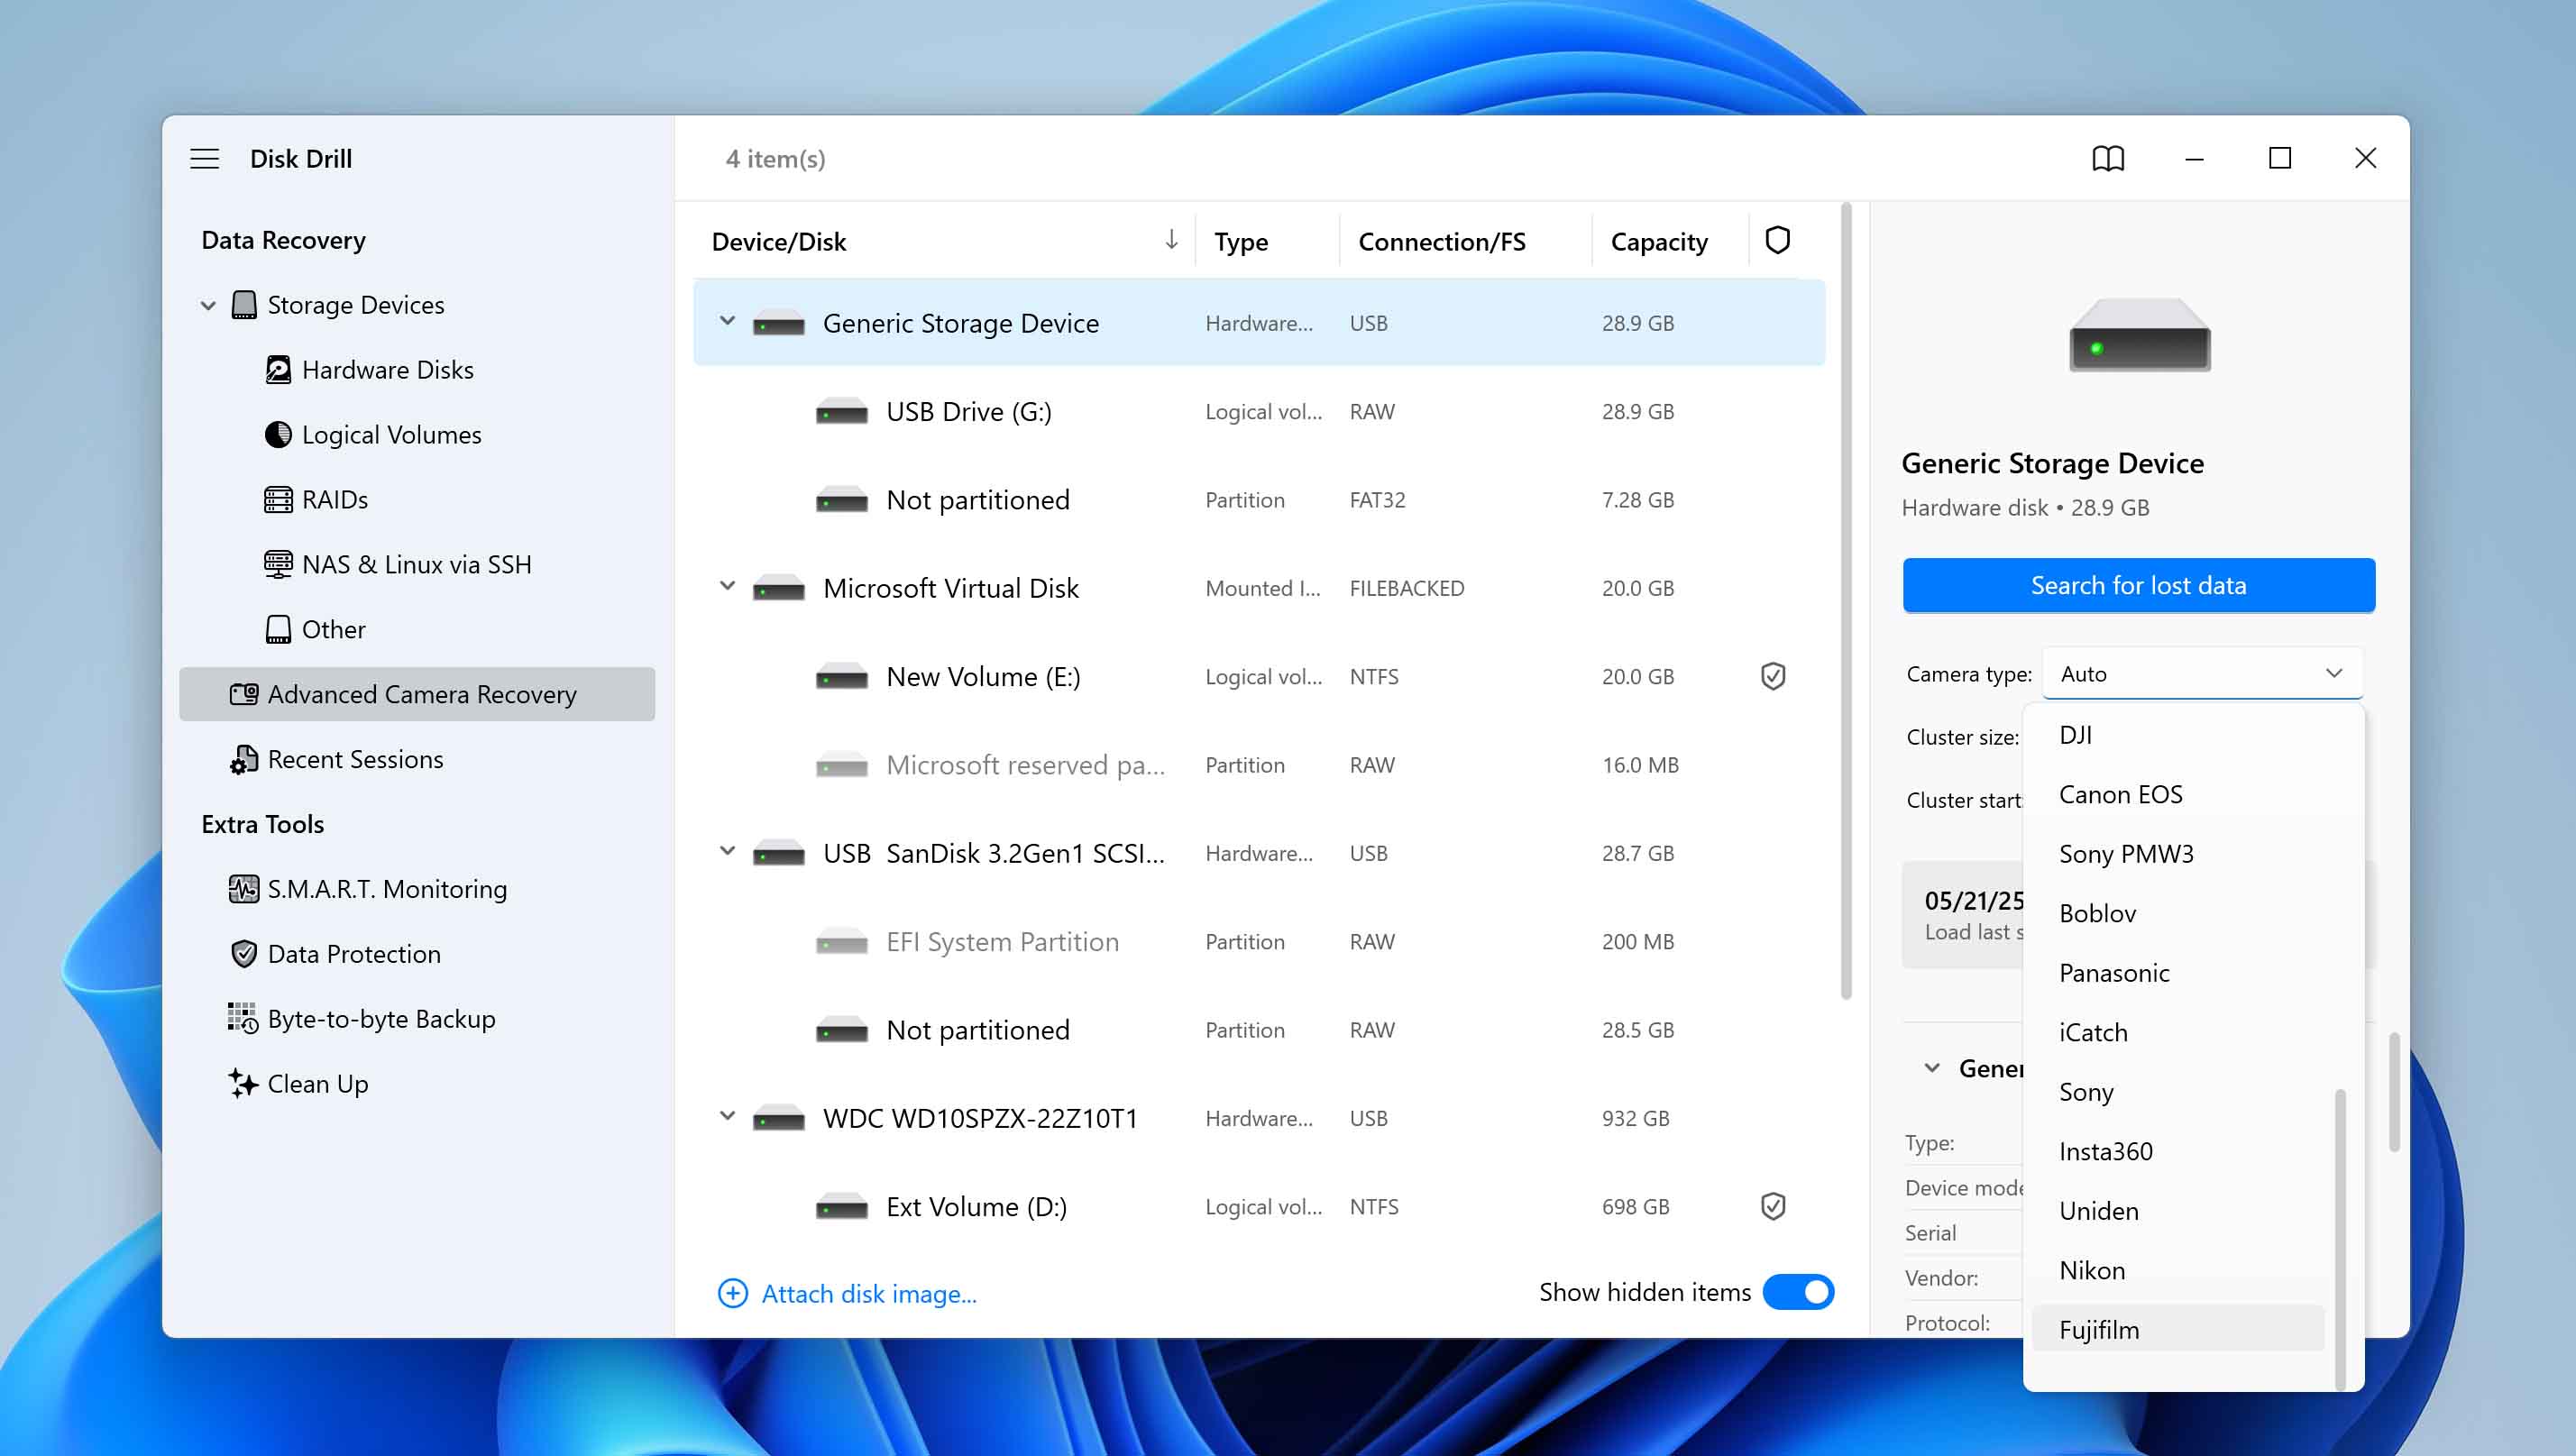Collapse the Storage Devices tree
Screen dimensions: 2576x1456
tap(208, 305)
